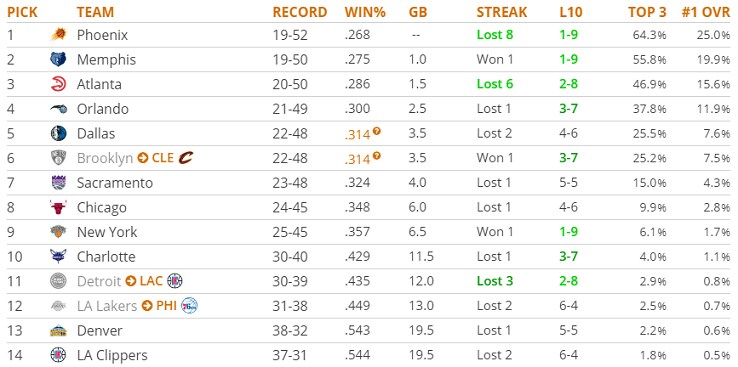The image size is (738, 367).
Task: Click the Memphis Grizzlies team logo
Action: click(58, 59)
